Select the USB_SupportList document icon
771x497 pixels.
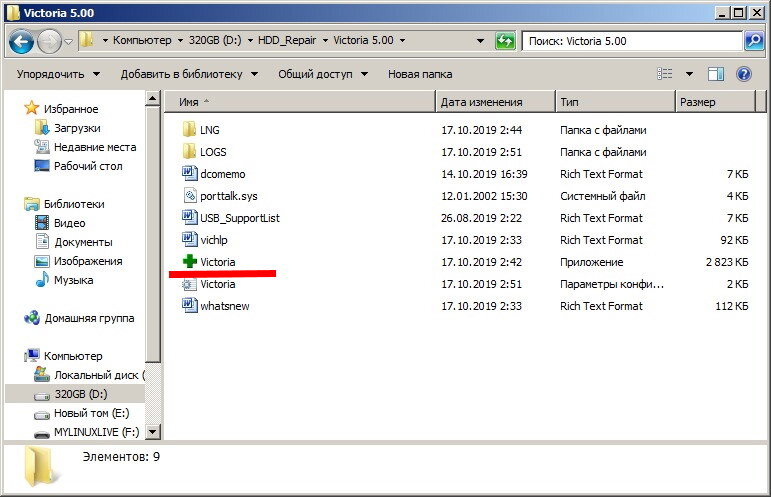click(x=189, y=218)
